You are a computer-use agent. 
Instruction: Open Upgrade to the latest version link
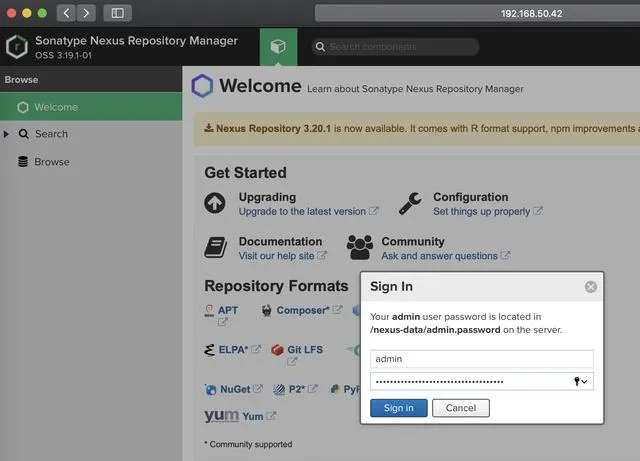point(302,212)
